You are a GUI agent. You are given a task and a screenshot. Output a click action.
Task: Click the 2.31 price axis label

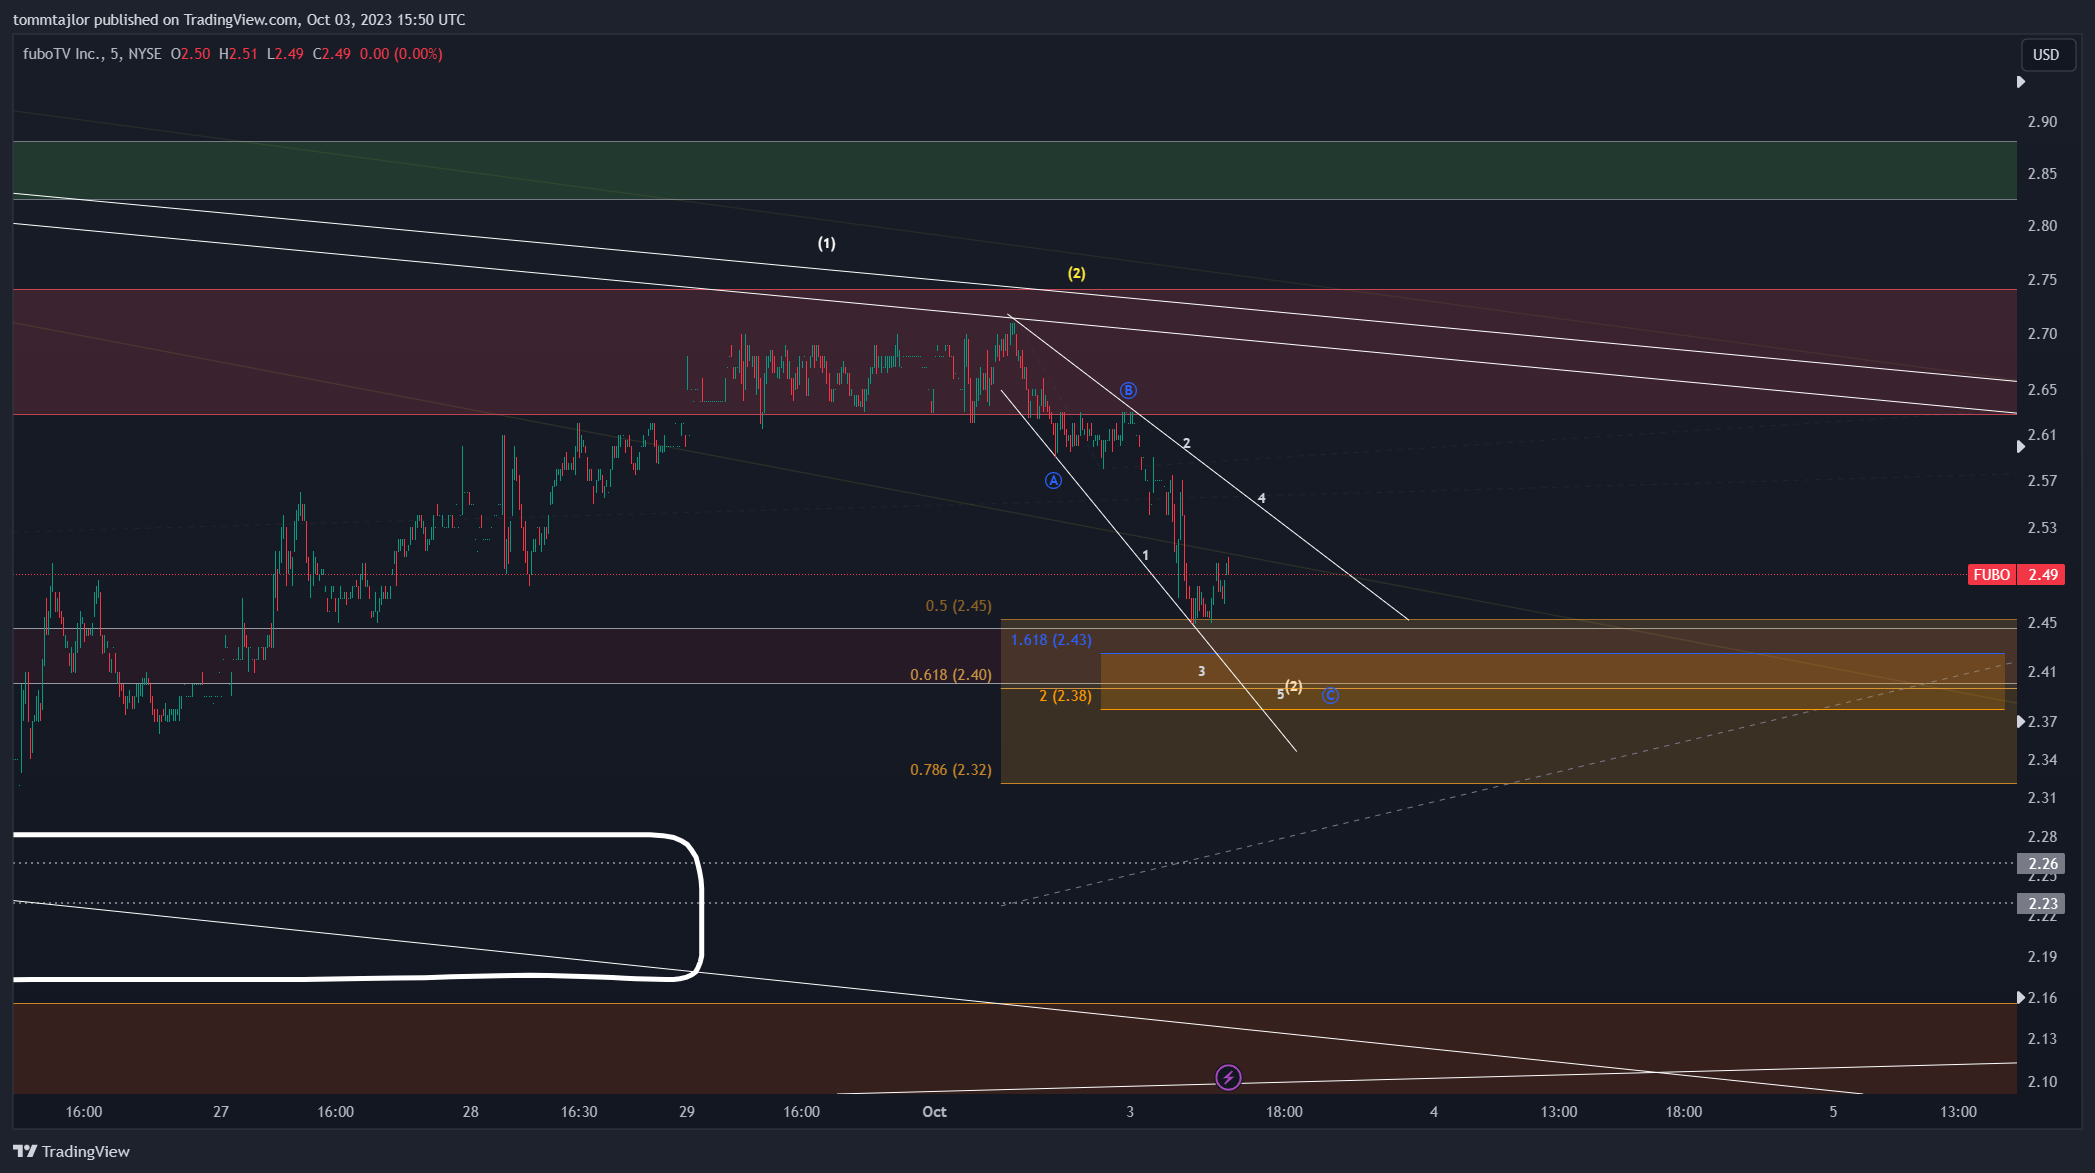(x=2042, y=798)
